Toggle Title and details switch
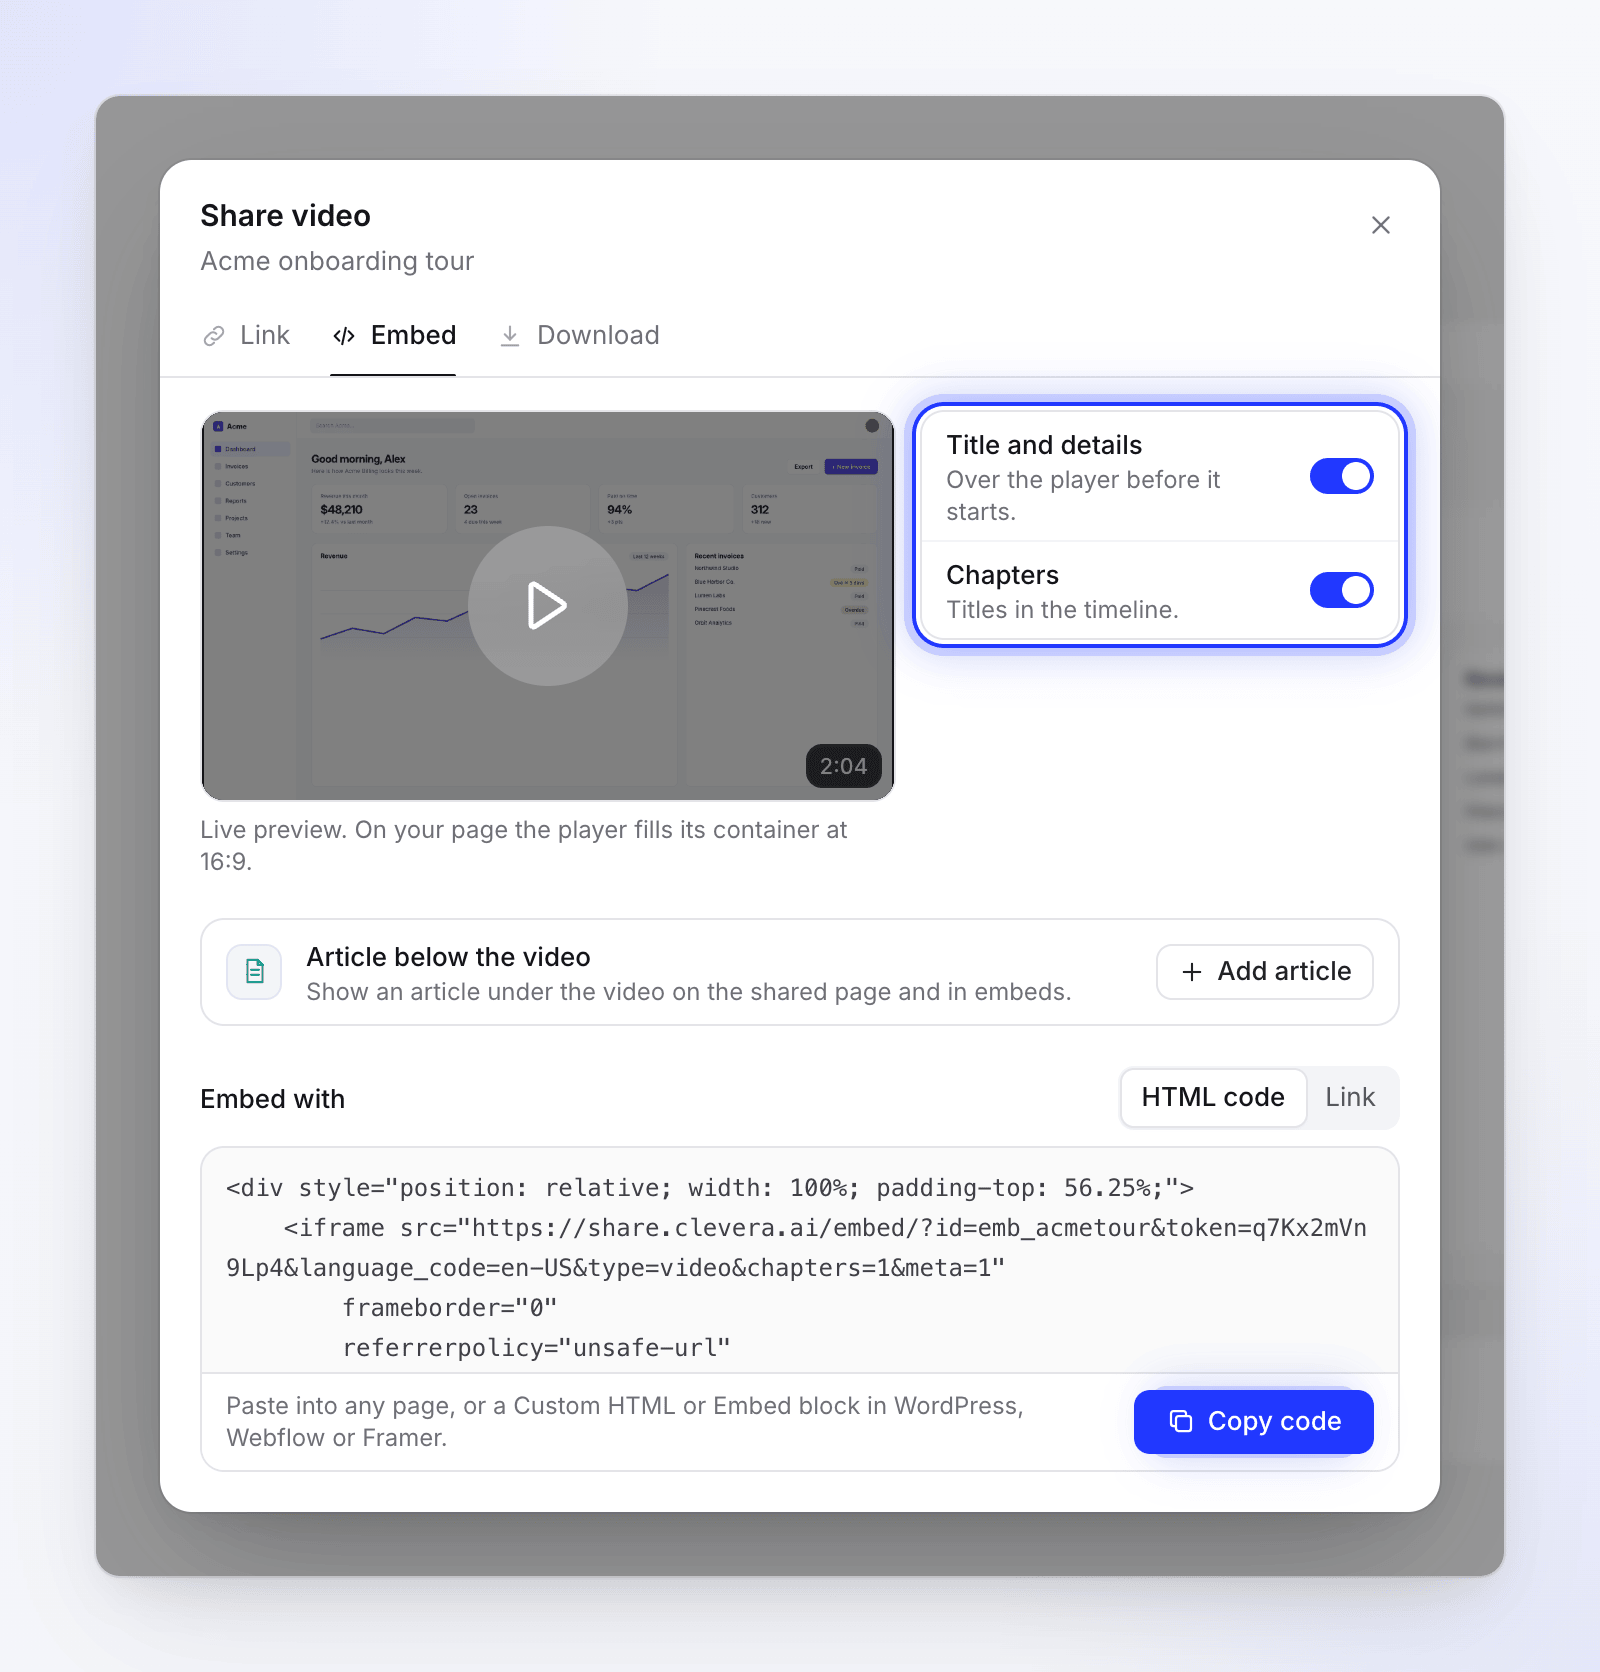This screenshot has width=1600, height=1672. tap(1341, 477)
